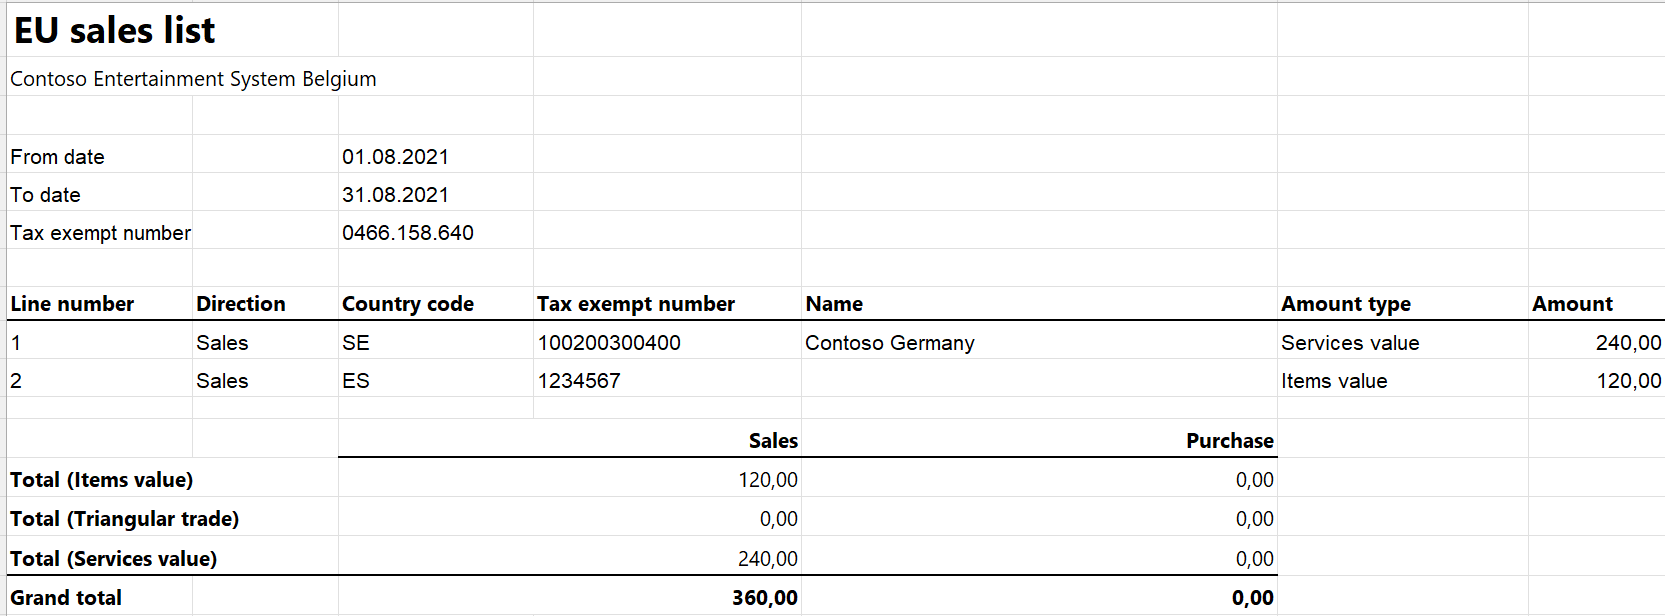This screenshot has height=616, width=1665.
Task: Select the 'Services value' amount type cell
Action: click(1350, 343)
